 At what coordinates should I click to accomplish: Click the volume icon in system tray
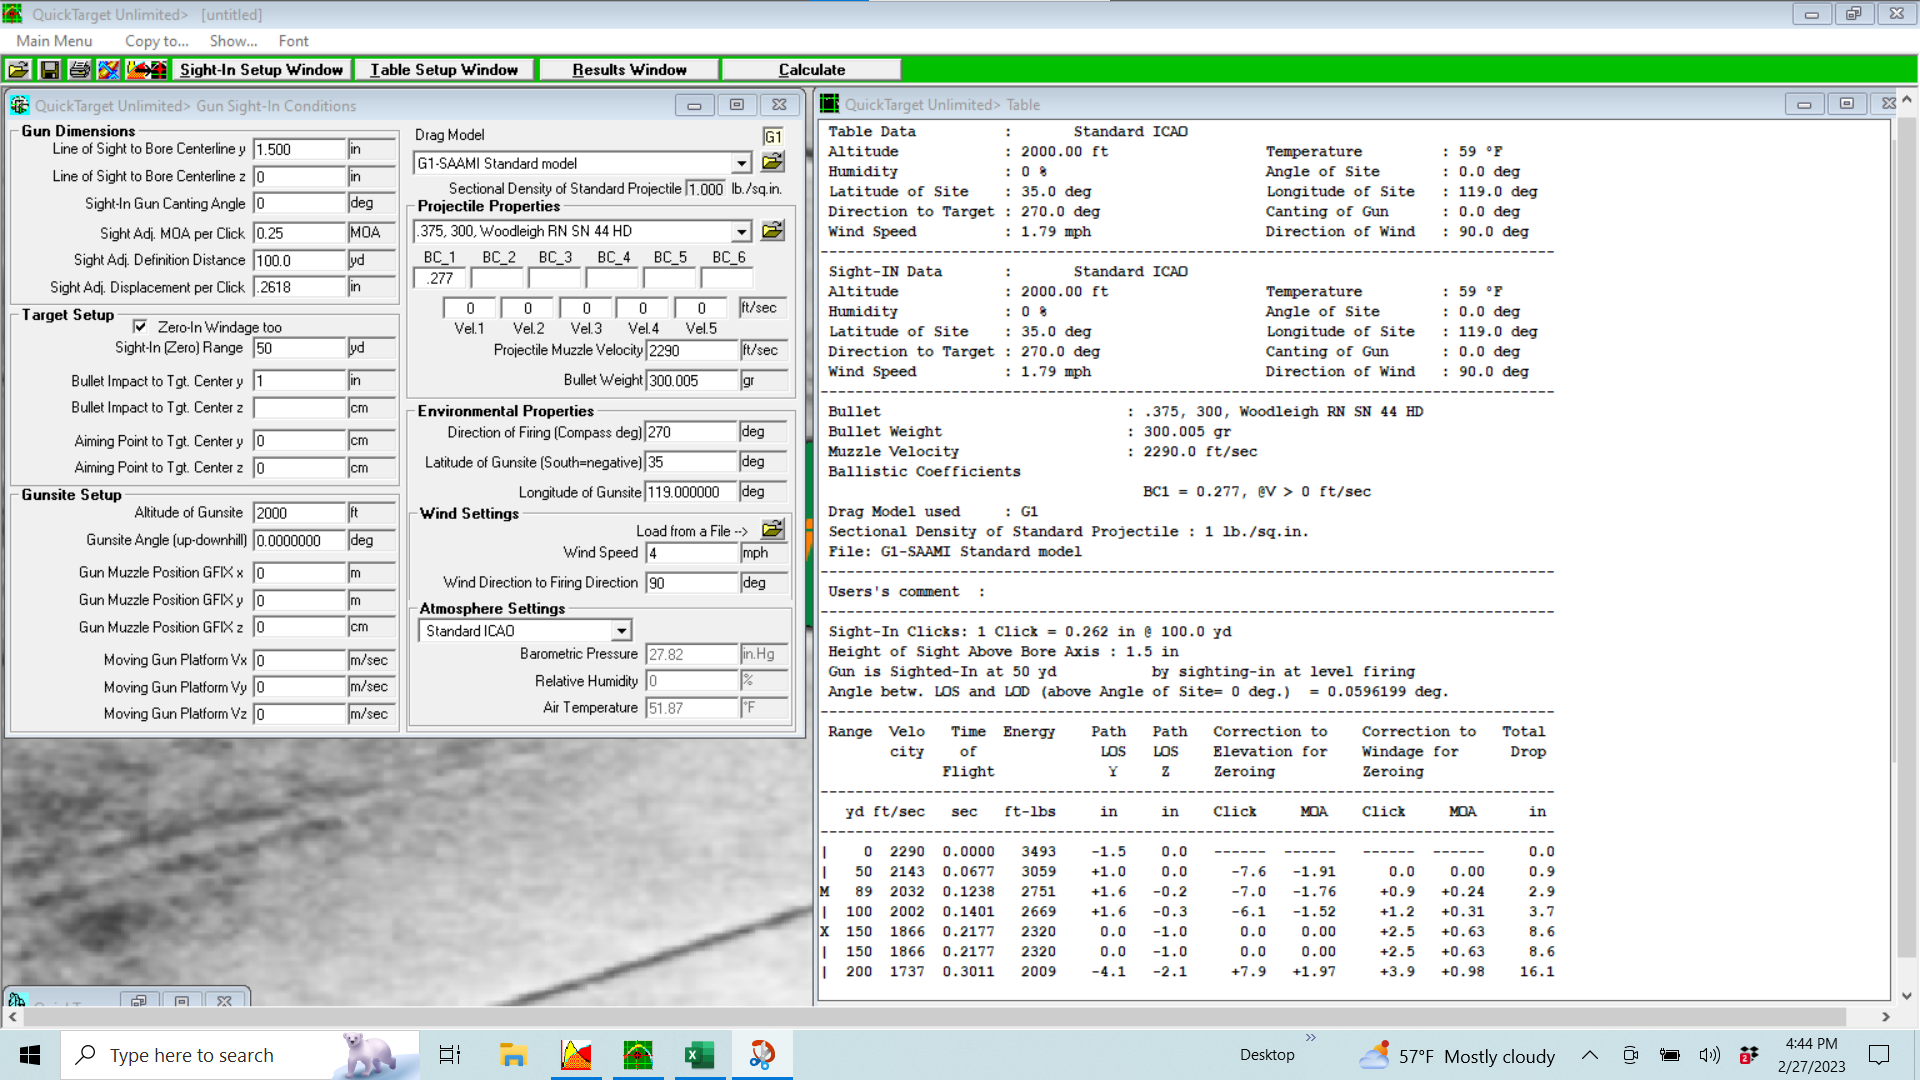(1709, 1055)
